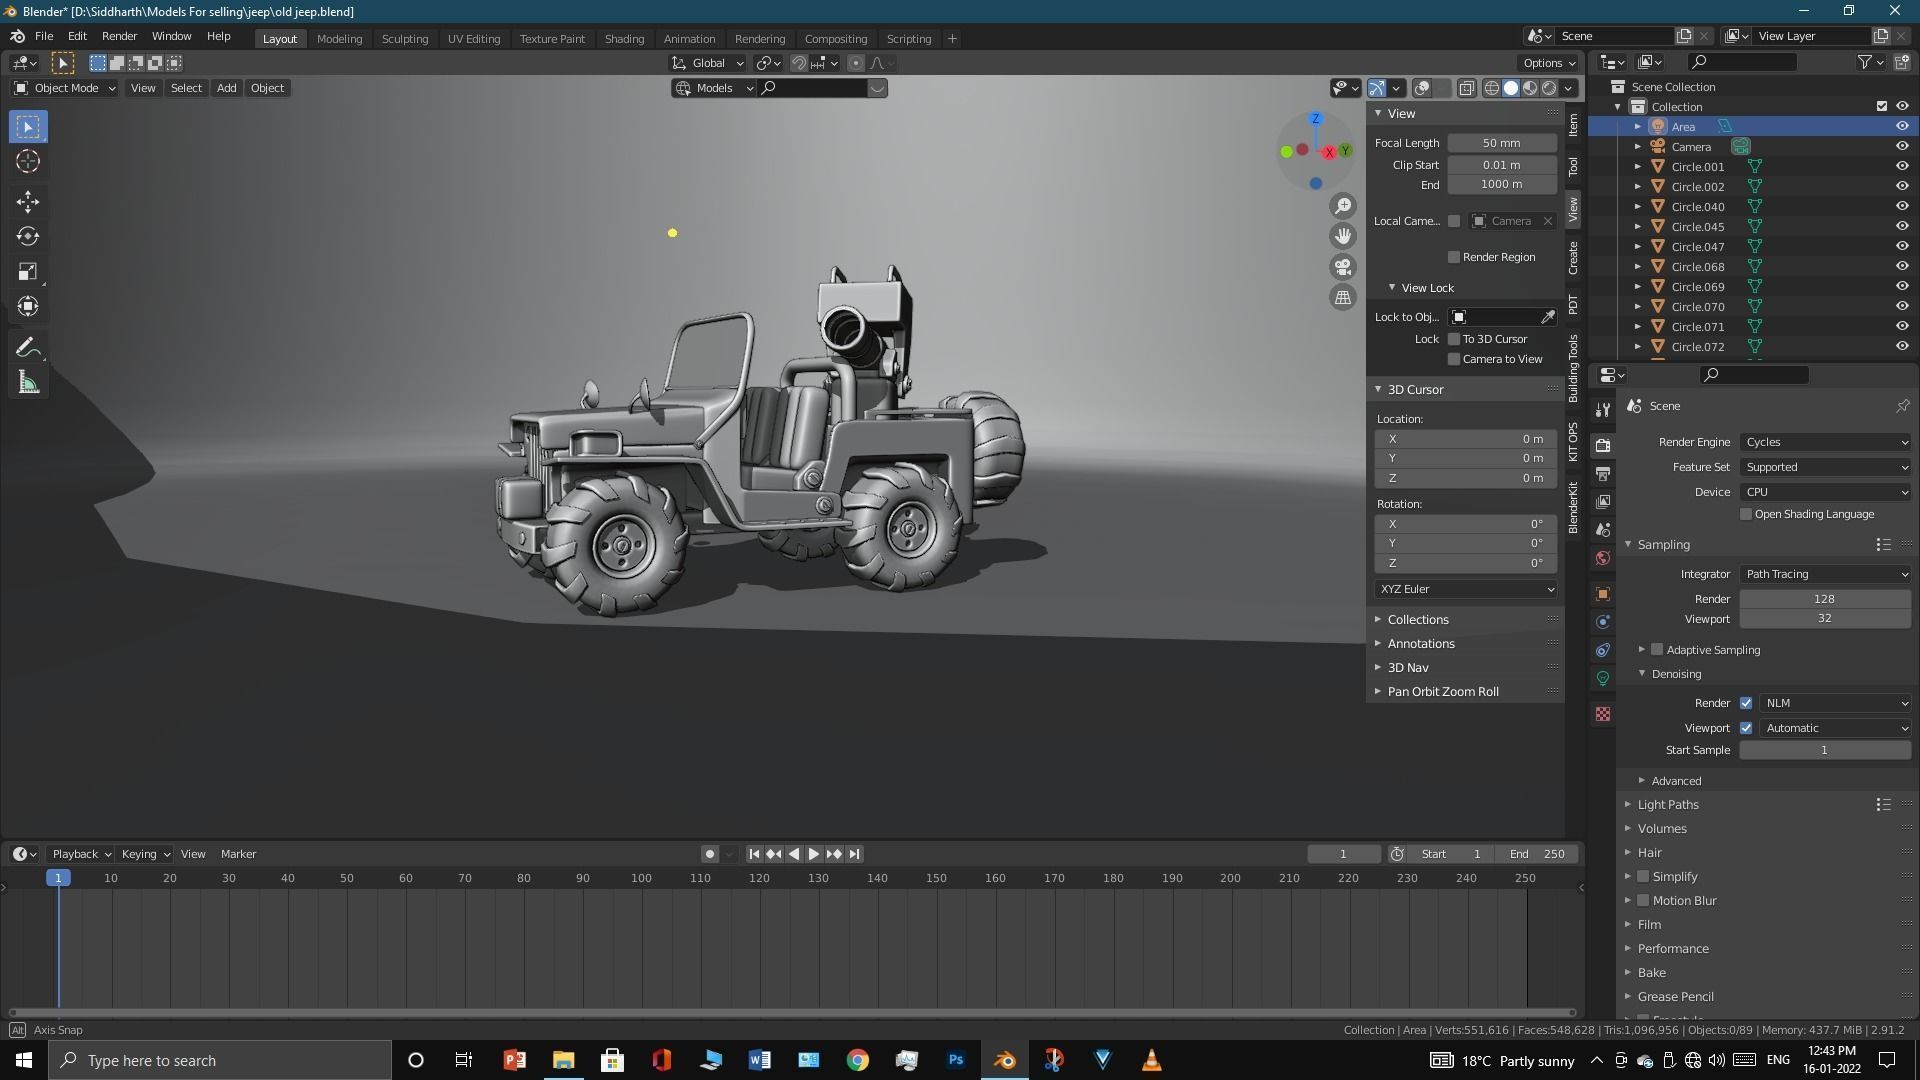Open the Window menu

pos(171,36)
